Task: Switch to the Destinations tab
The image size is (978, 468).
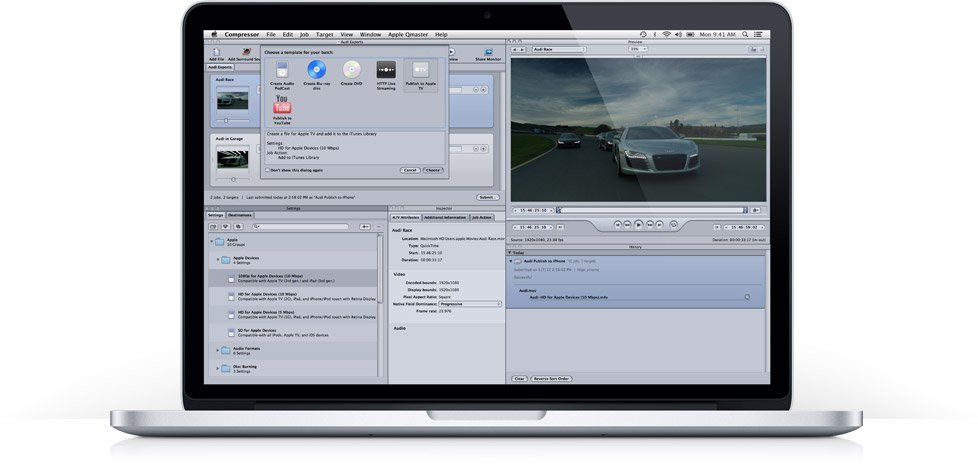Action: point(240,215)
